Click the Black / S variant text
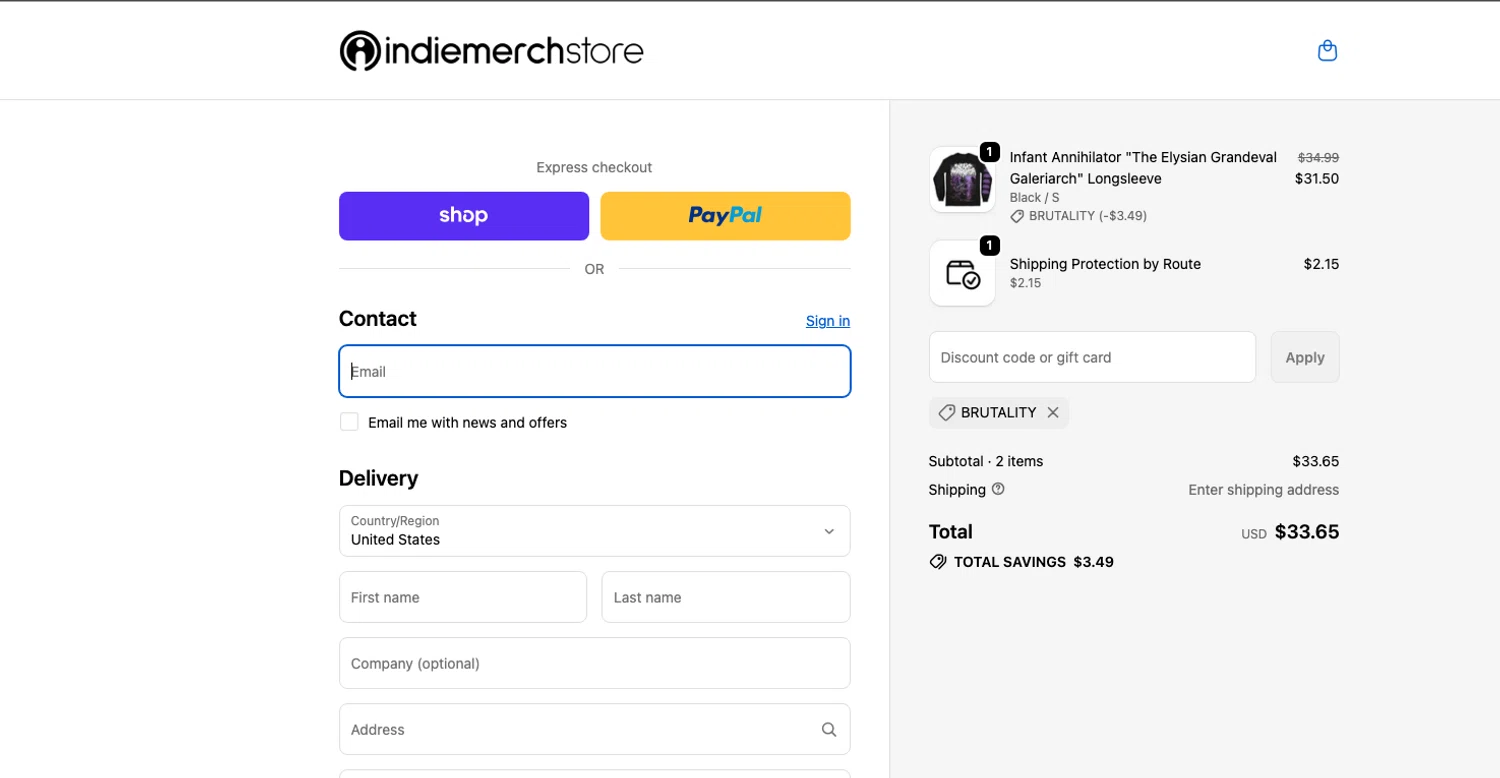The height and width of the screenshot is (778, 1500). (1034, 198)
